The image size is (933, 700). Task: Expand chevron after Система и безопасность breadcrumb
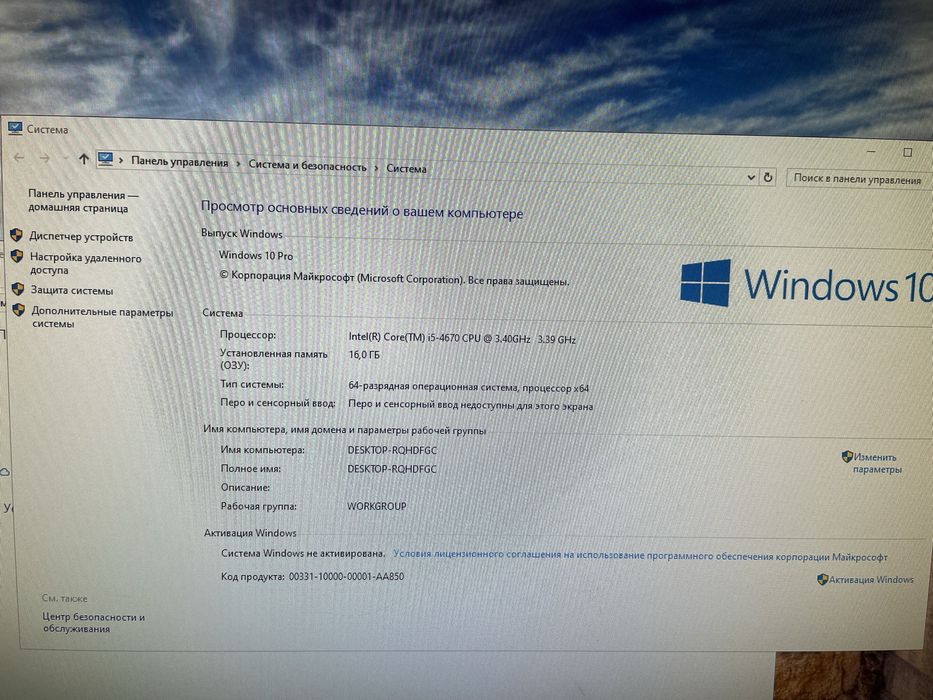pyautogui.click(x=377, y=168)
